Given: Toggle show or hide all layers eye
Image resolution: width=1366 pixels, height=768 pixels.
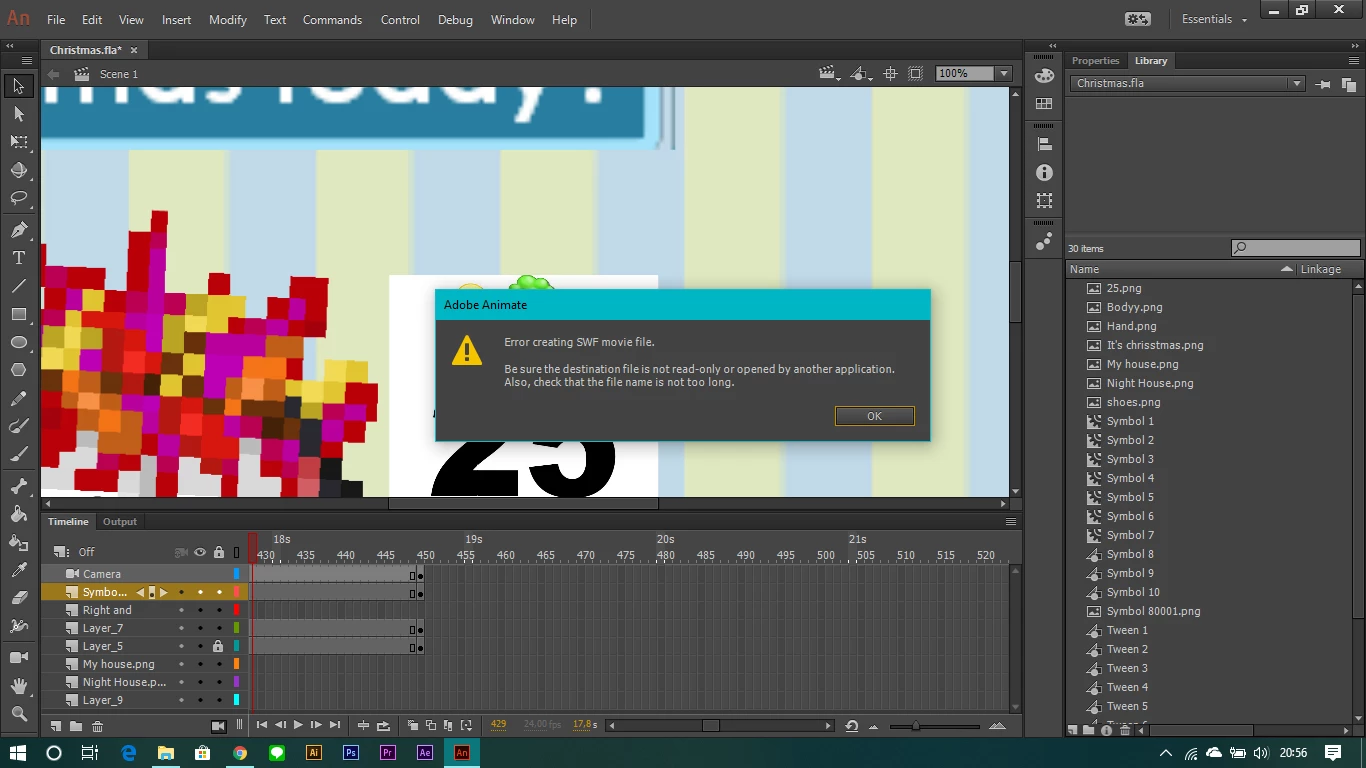Looking at the screenshot, I should click(200, 552).
